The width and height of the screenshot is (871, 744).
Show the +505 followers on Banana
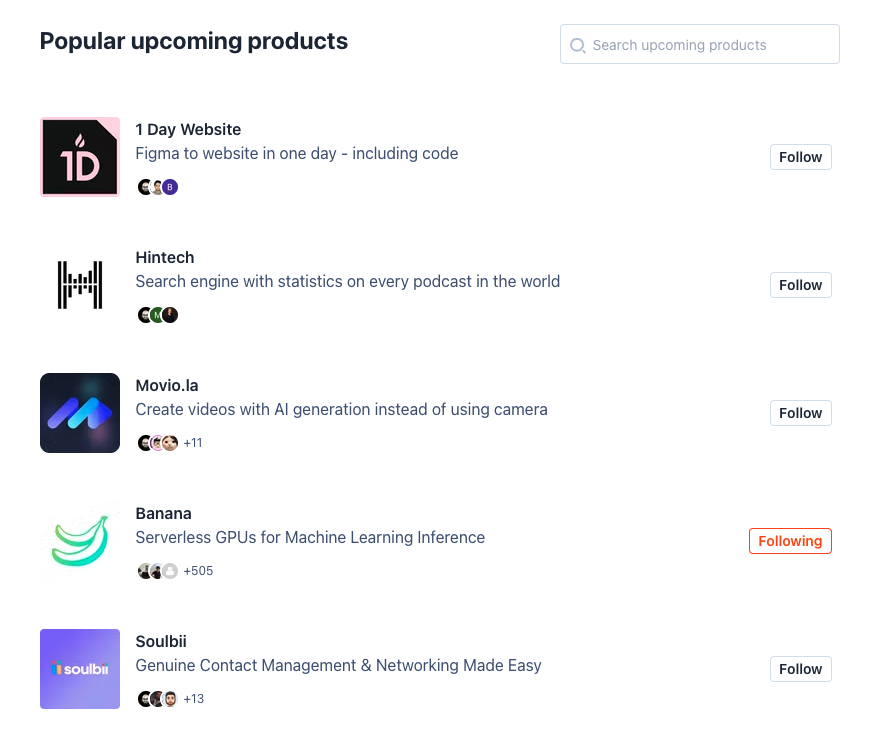tap(198, 571)
